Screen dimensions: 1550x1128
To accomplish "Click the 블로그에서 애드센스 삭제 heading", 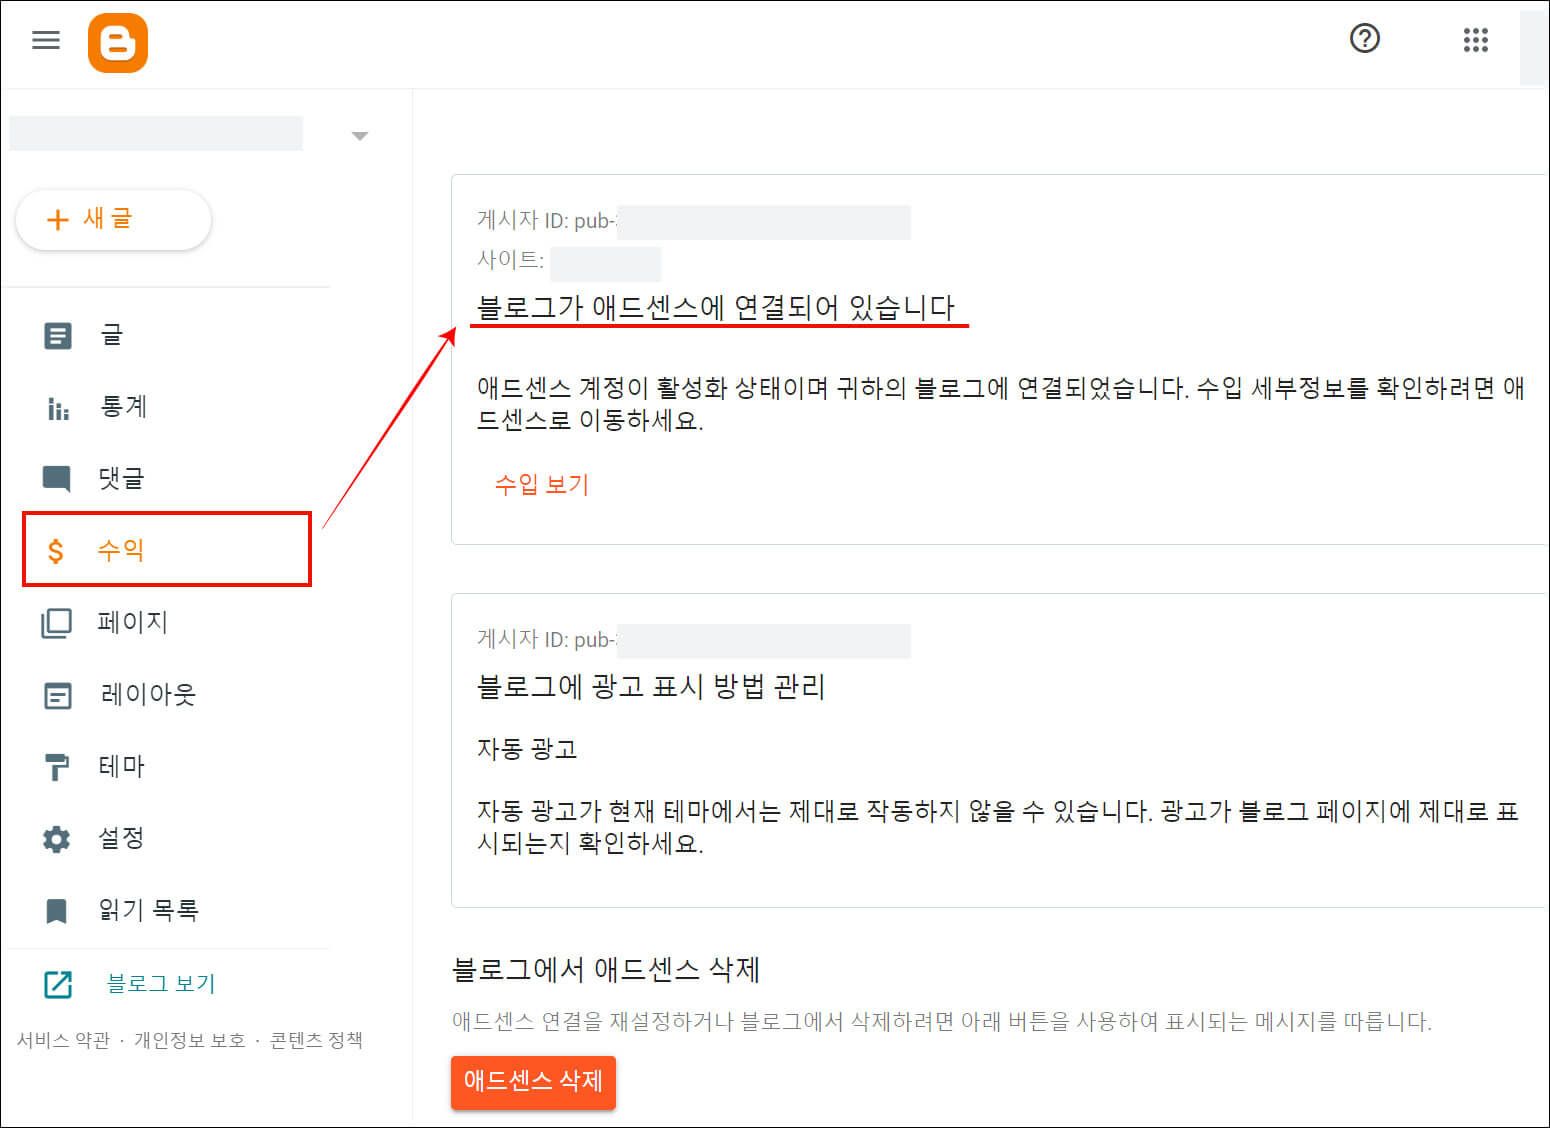I will (606, 969).
